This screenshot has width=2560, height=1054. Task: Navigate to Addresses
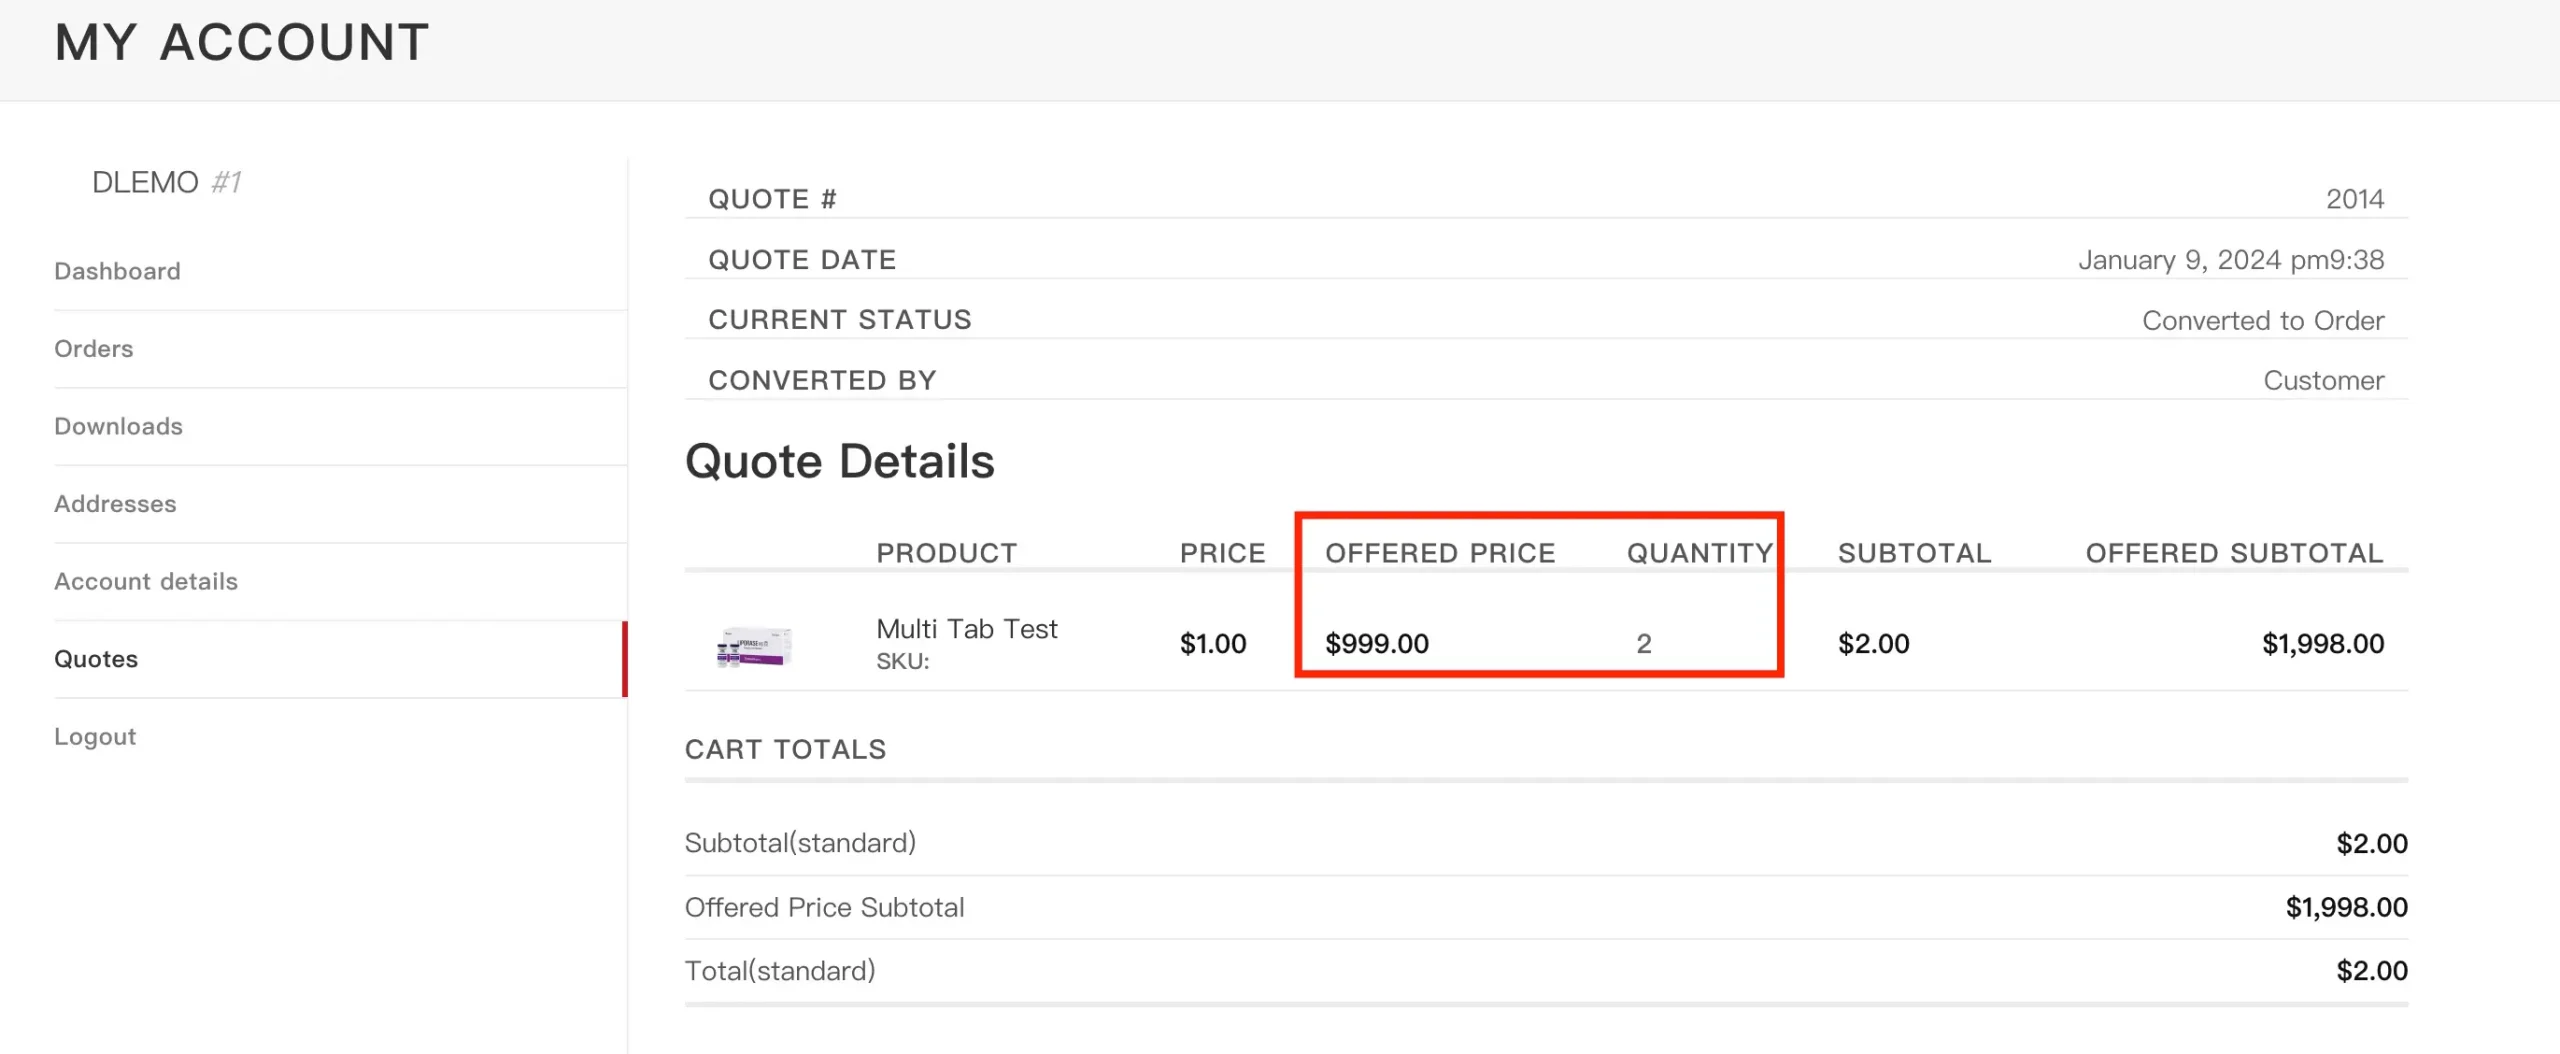pyautogui.click(x=115, y=504)
